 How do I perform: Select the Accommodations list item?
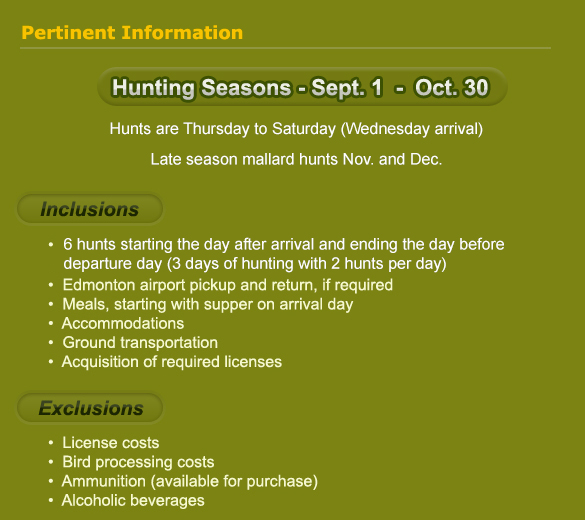tap(123, 323)
